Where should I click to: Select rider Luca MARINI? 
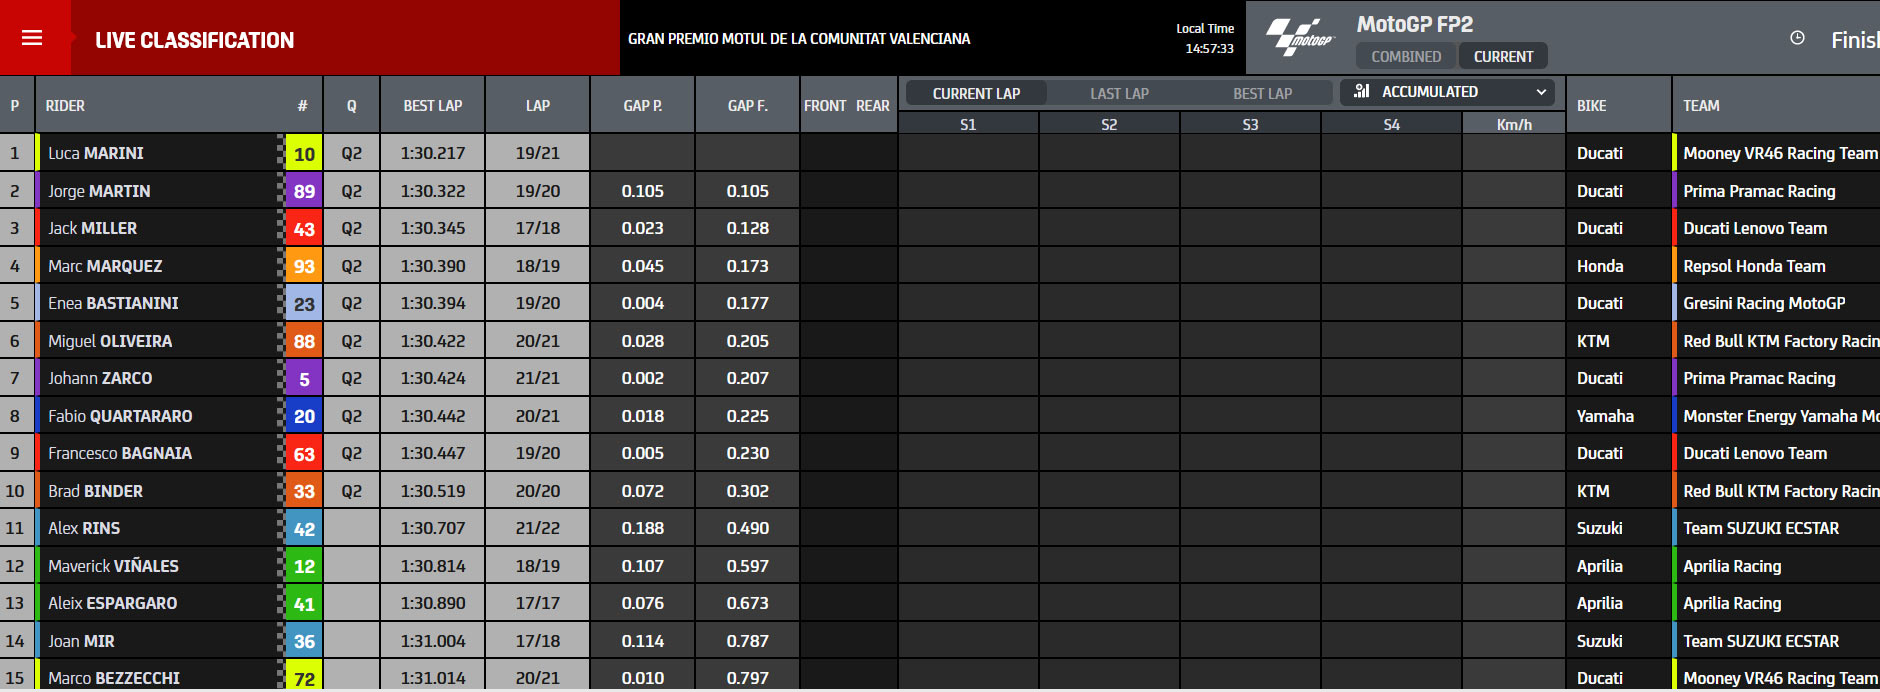point(96,153)
